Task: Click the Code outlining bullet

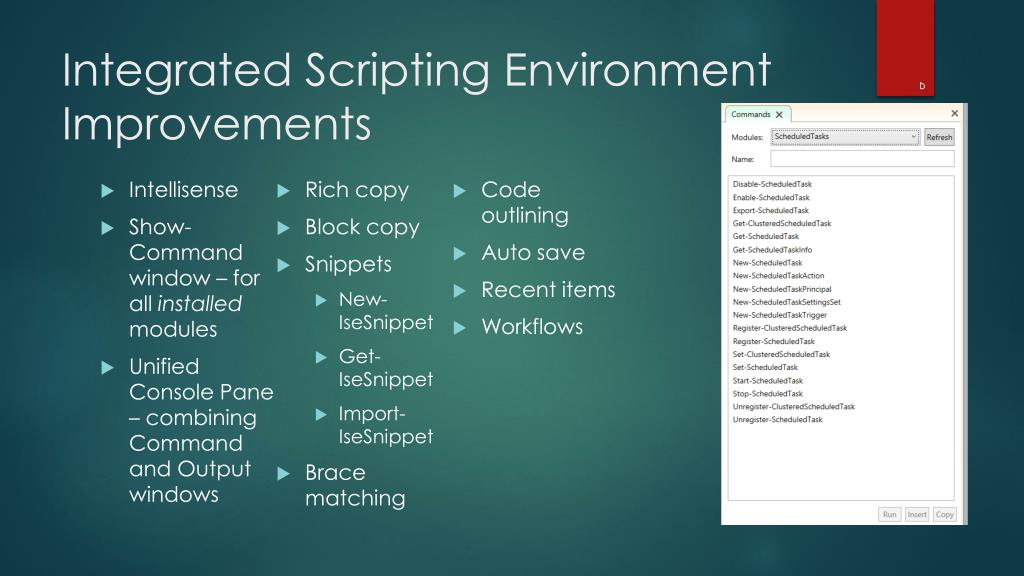Action: [525, 202]
